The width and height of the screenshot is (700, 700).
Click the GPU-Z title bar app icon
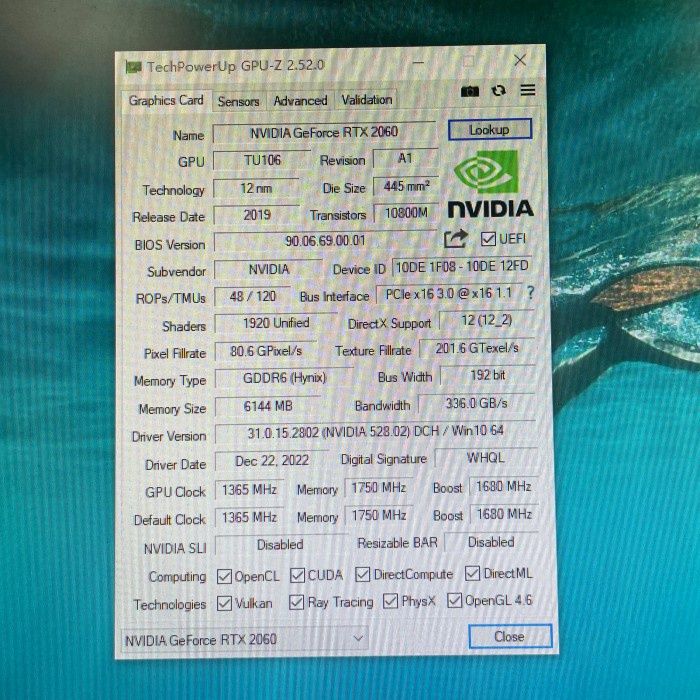(133, 67)
